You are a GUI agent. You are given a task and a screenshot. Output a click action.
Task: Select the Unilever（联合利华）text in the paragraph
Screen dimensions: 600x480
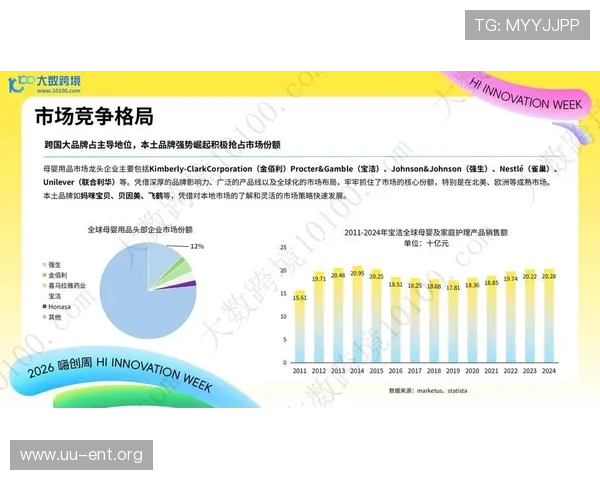80,182
